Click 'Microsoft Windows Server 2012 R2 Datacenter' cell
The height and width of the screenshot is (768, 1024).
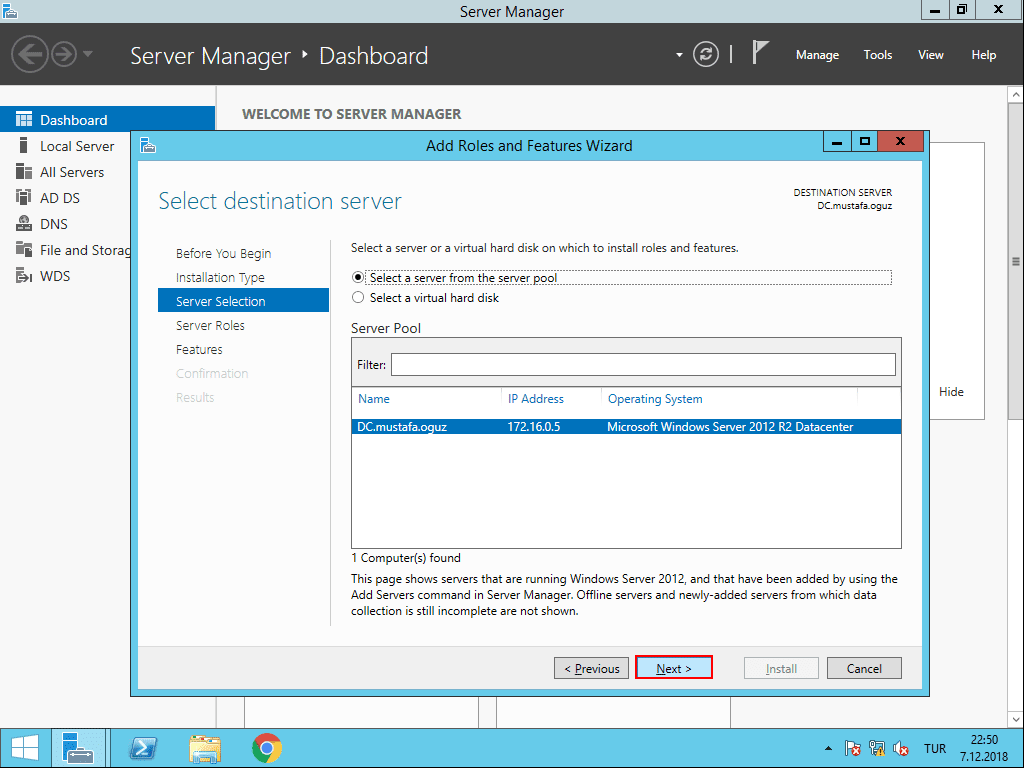[730, 426]
